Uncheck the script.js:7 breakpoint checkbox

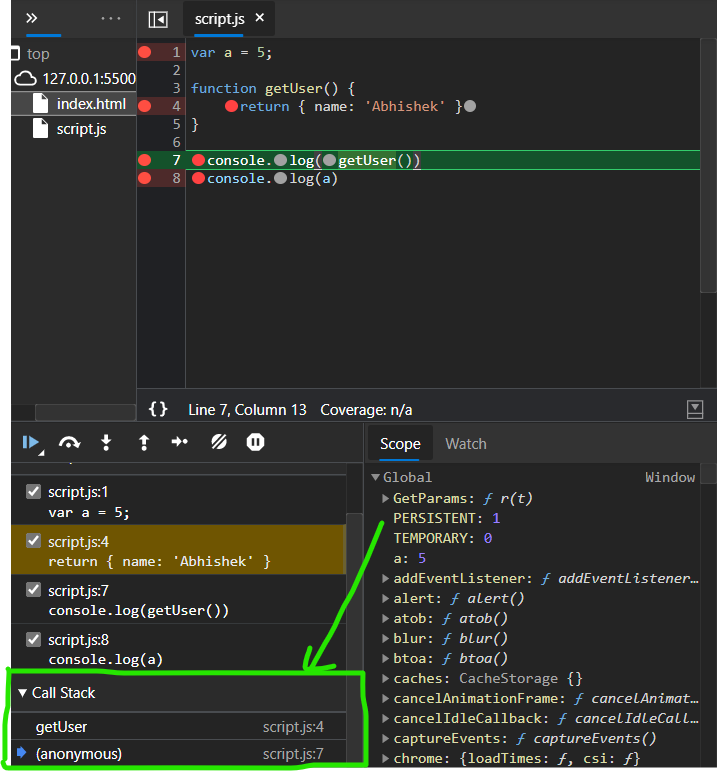pyautogui.click(x=33, y=590)
